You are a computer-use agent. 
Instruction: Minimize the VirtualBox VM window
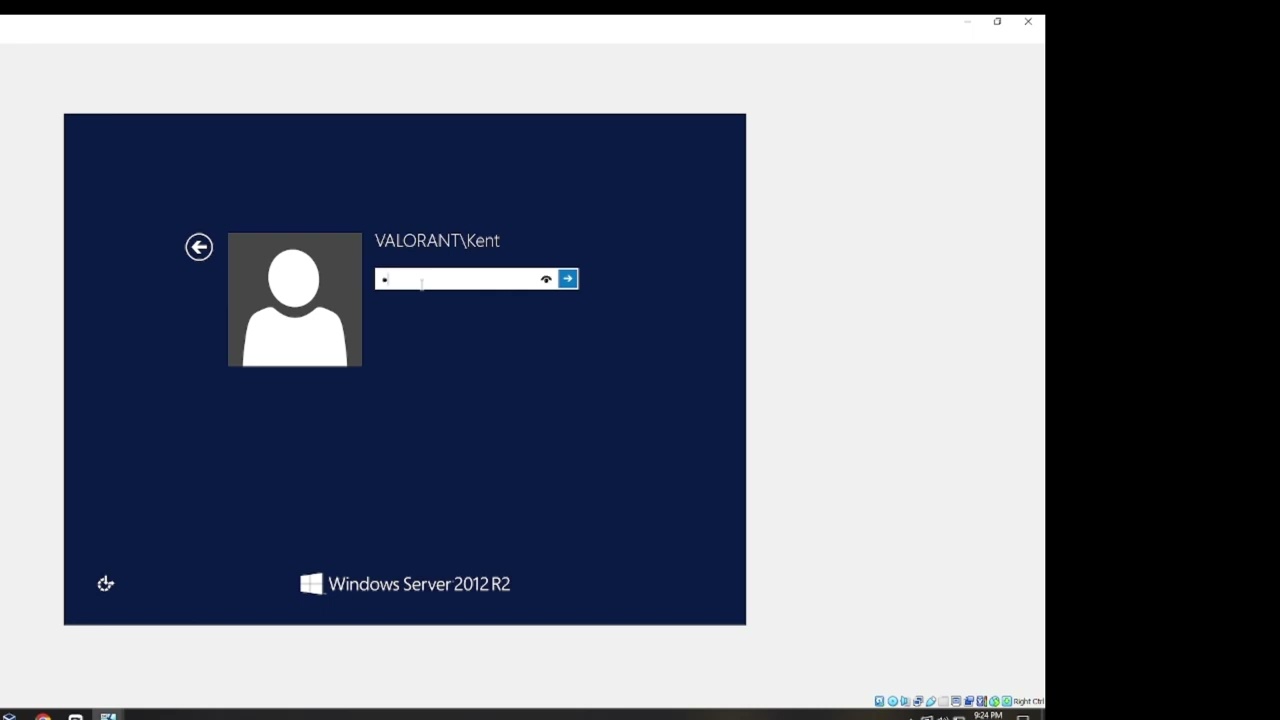(x=967, y=21)
